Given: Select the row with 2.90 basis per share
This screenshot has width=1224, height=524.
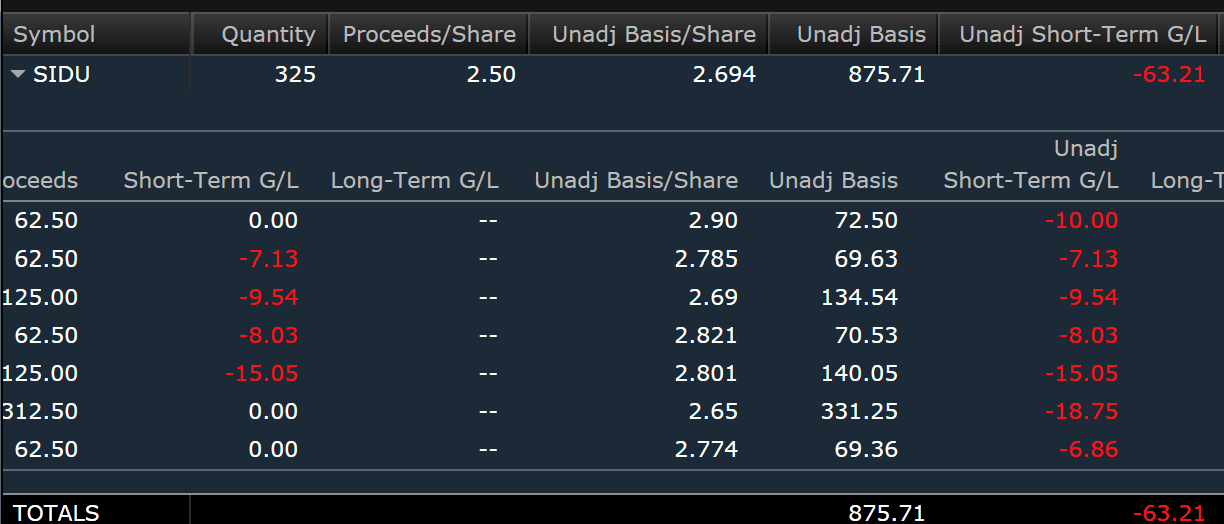Looking at the screenshot, I should coord(713,221).
